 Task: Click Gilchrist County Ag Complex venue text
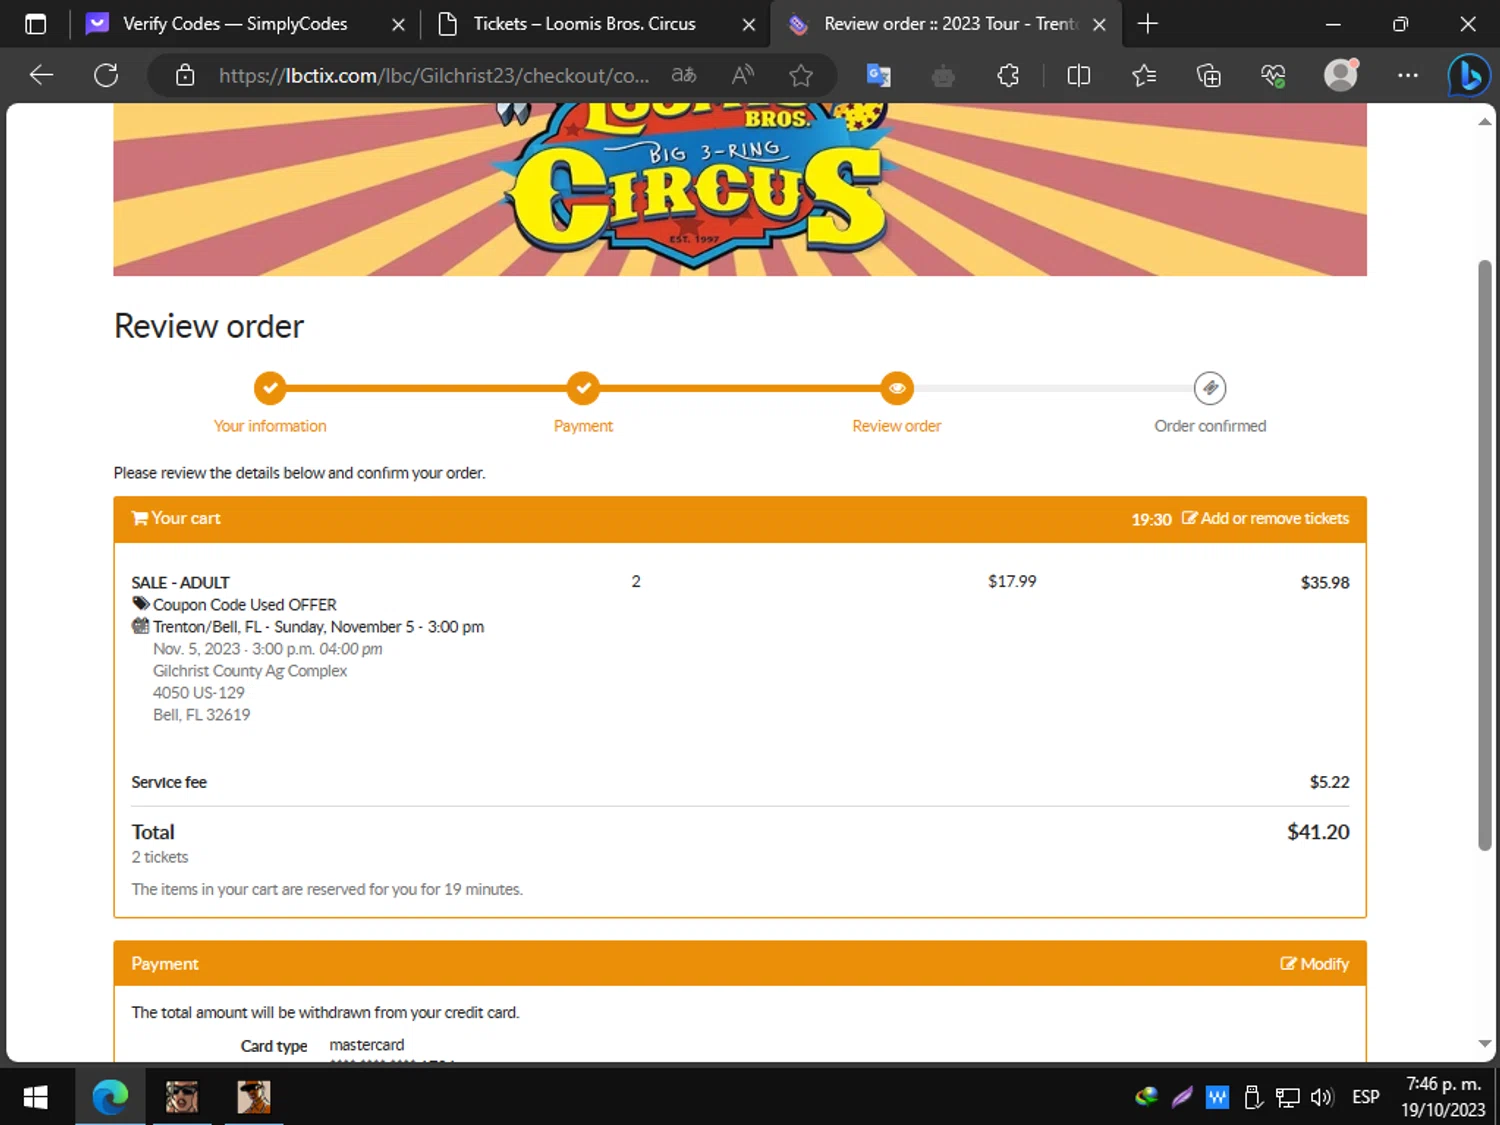[250, 671]
